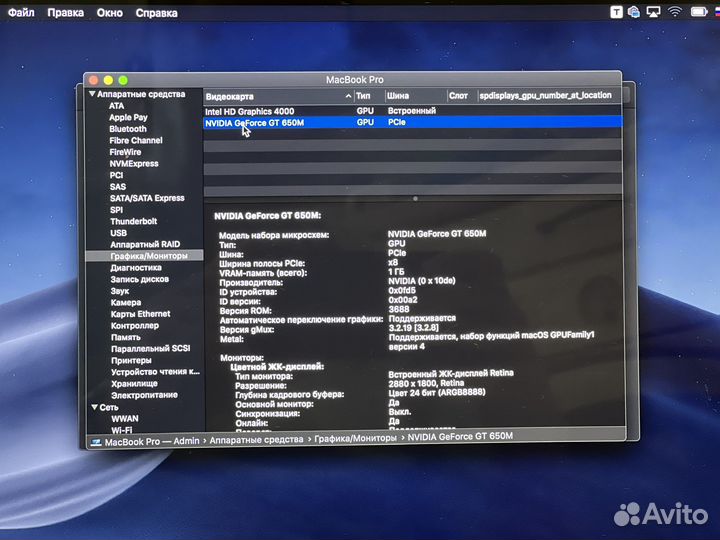Viewport: 720px width, 540px height.
Task: Click the Слот column header
Action: (461, 96)
